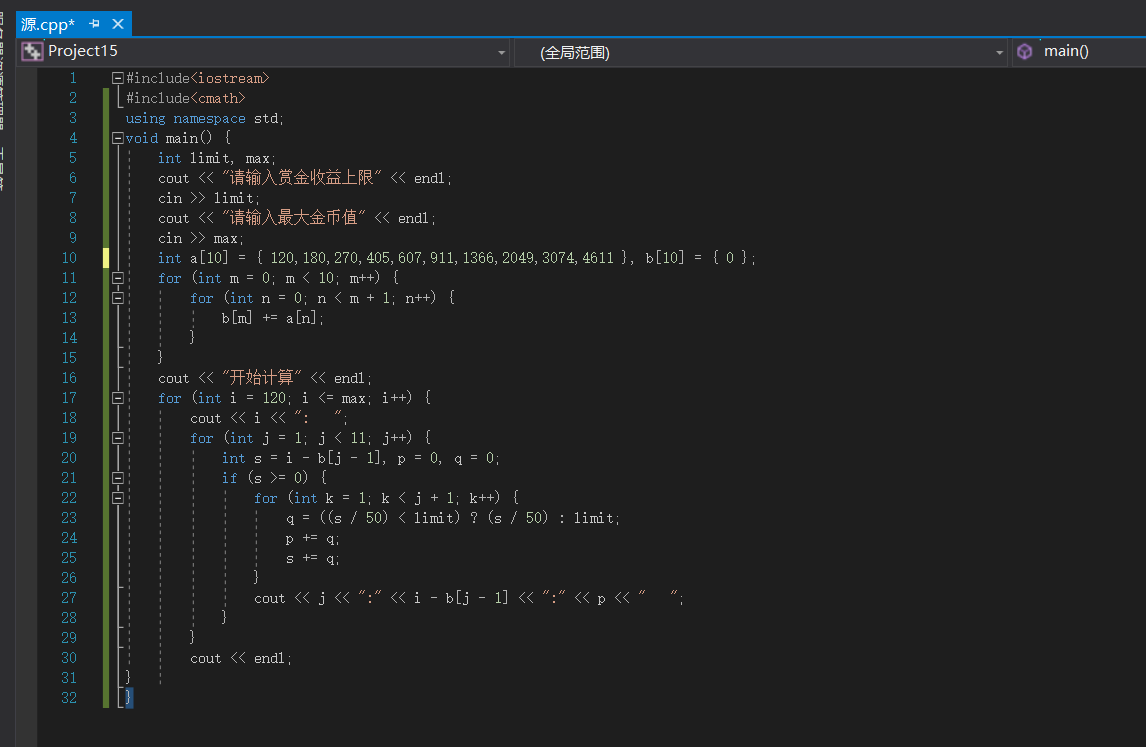This screenshot has height=747, width=1146.
Task: Click the string "请输入赏金收益上限"
Action: click(x=301, y=178)
